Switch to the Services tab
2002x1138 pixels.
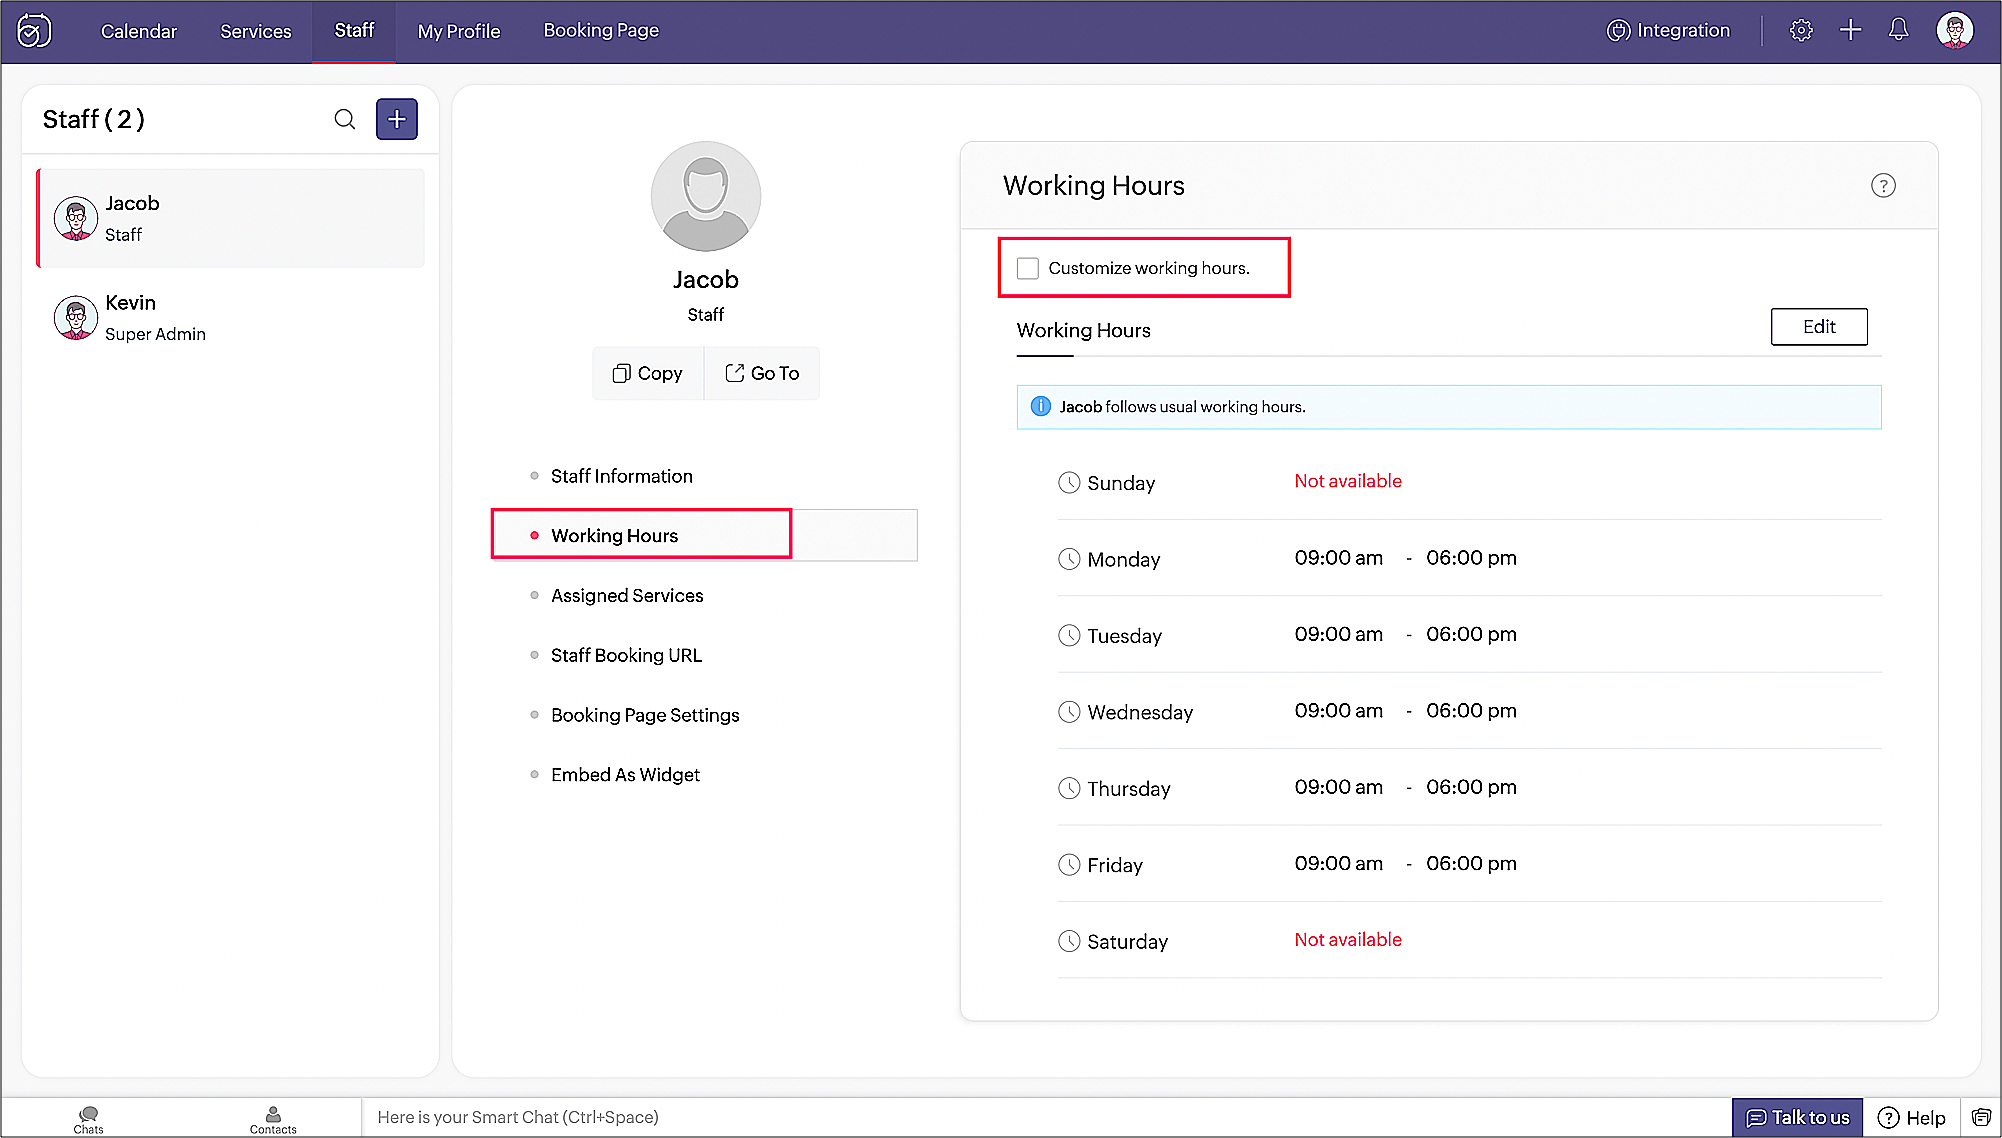[256, 31]
